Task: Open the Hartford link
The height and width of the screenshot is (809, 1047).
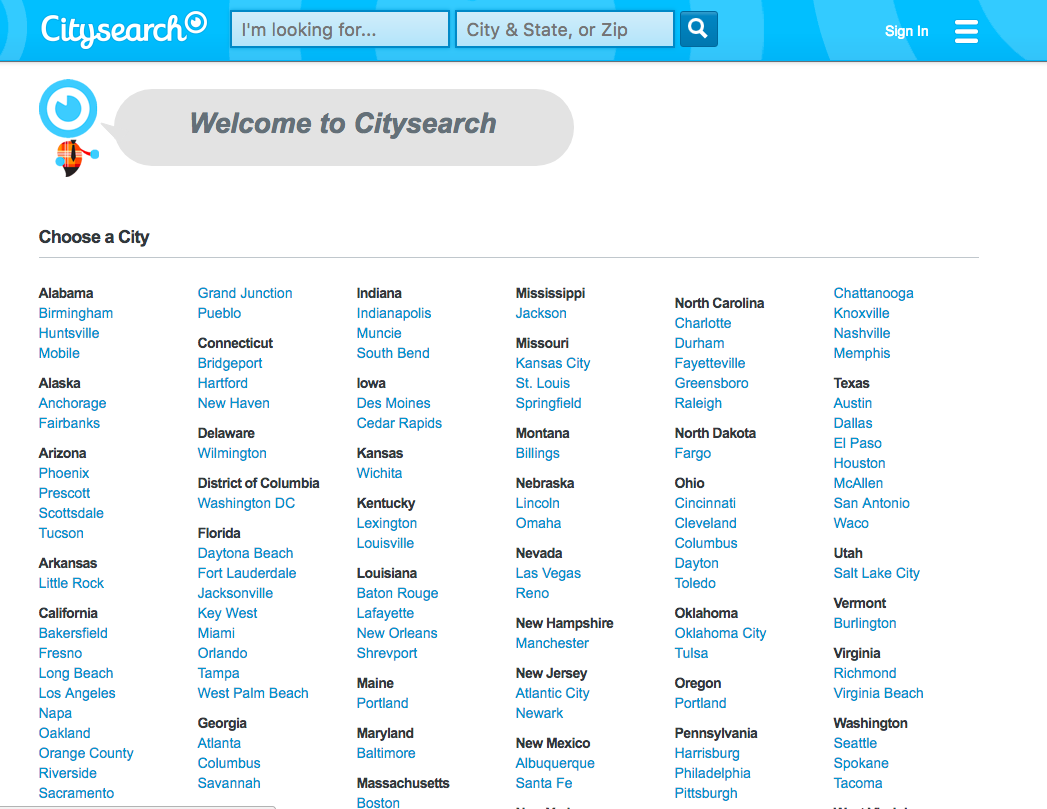Action: [222, 383]
